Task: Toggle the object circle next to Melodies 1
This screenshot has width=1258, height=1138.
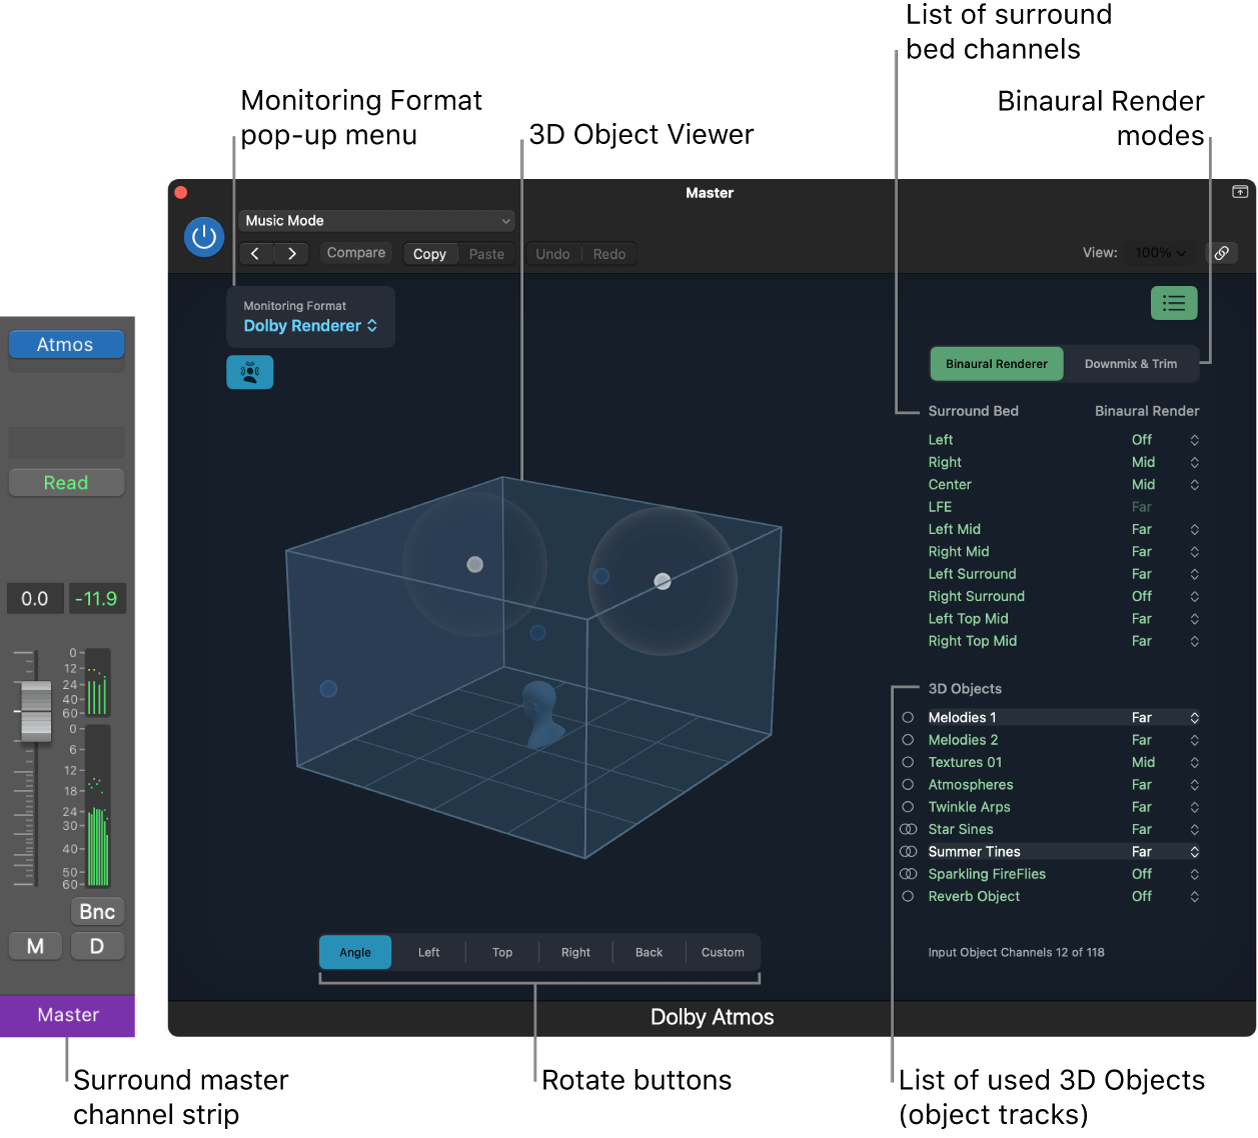Action: [x=908, y=717]
